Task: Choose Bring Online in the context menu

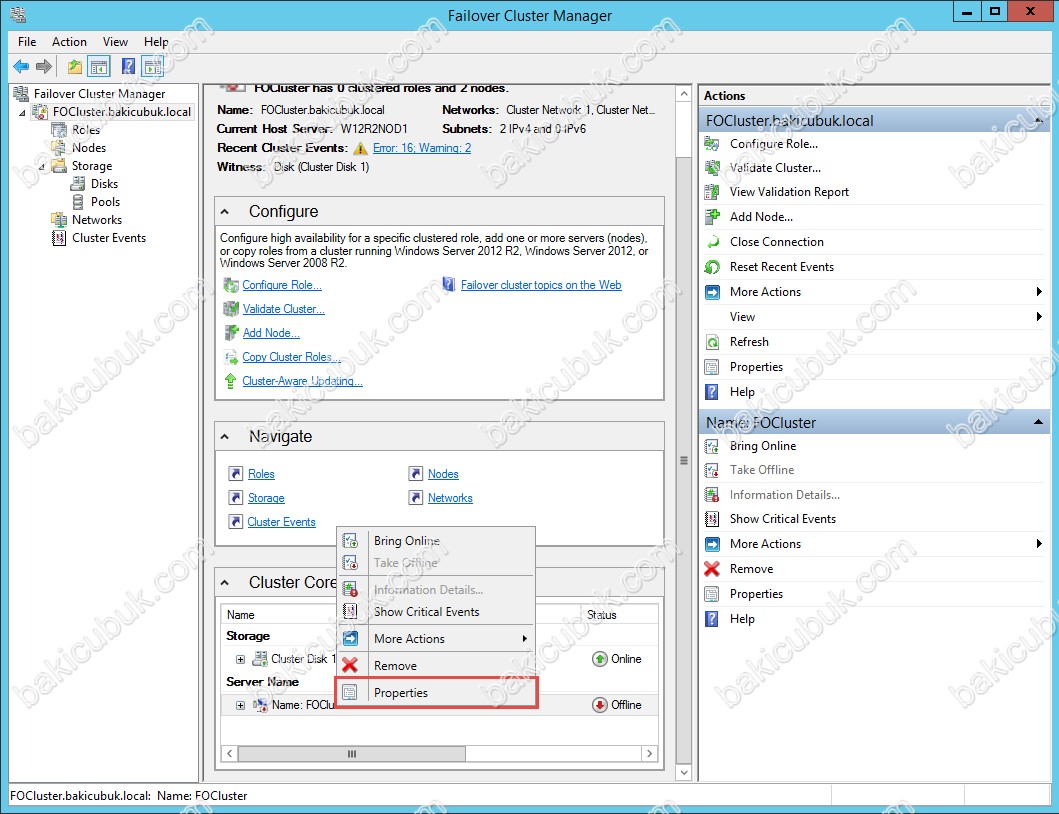Action: 436,541
